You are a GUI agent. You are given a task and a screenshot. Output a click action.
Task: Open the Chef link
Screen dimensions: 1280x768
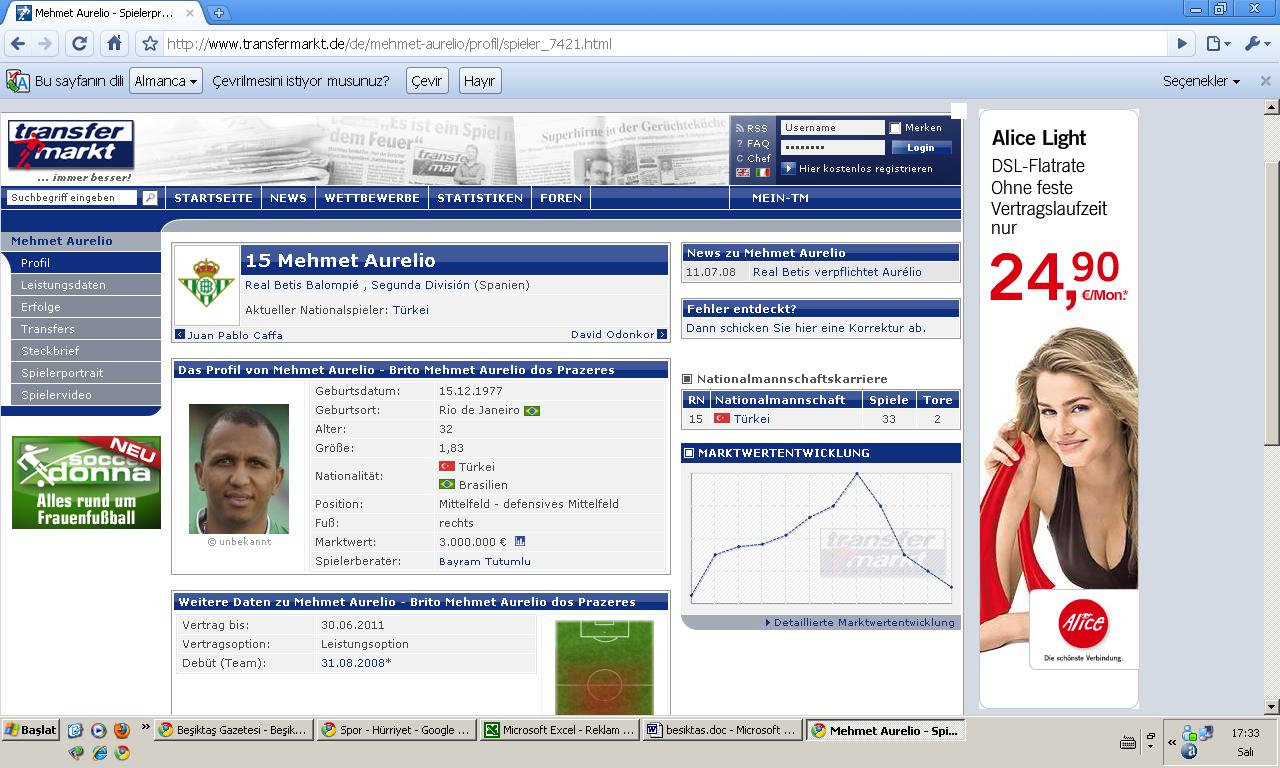tap(753, 158)
